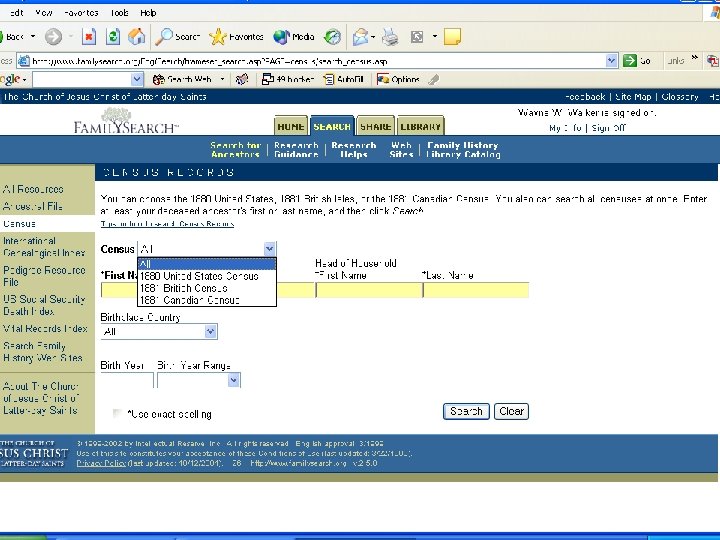Click Google toolbar Search Web button

[182, 79]
